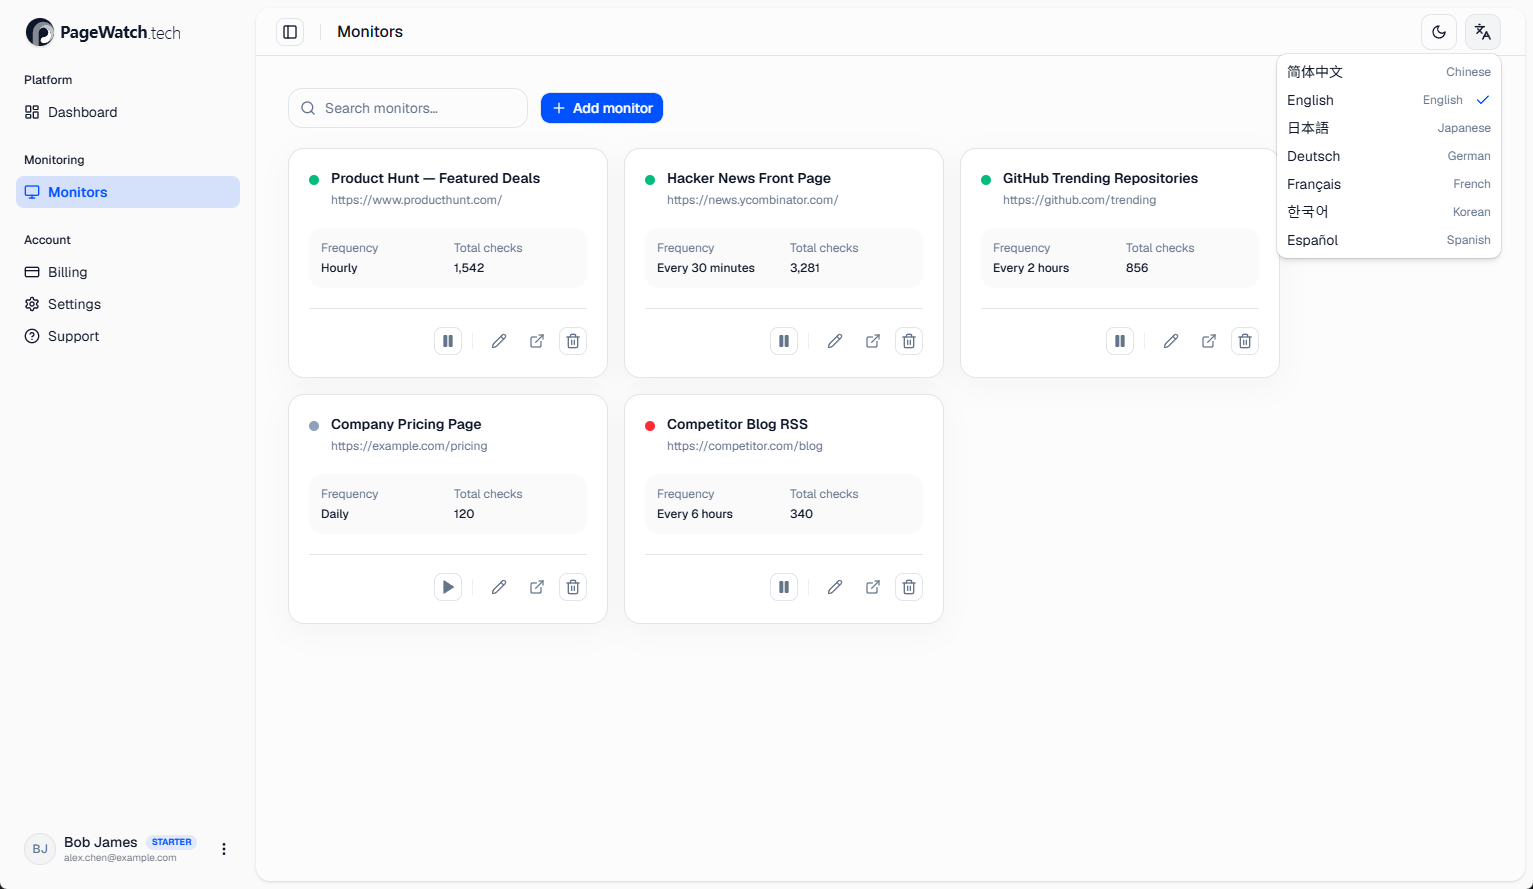Open GitHub Trending monitor external link icon

click(x=1209, y=341)
